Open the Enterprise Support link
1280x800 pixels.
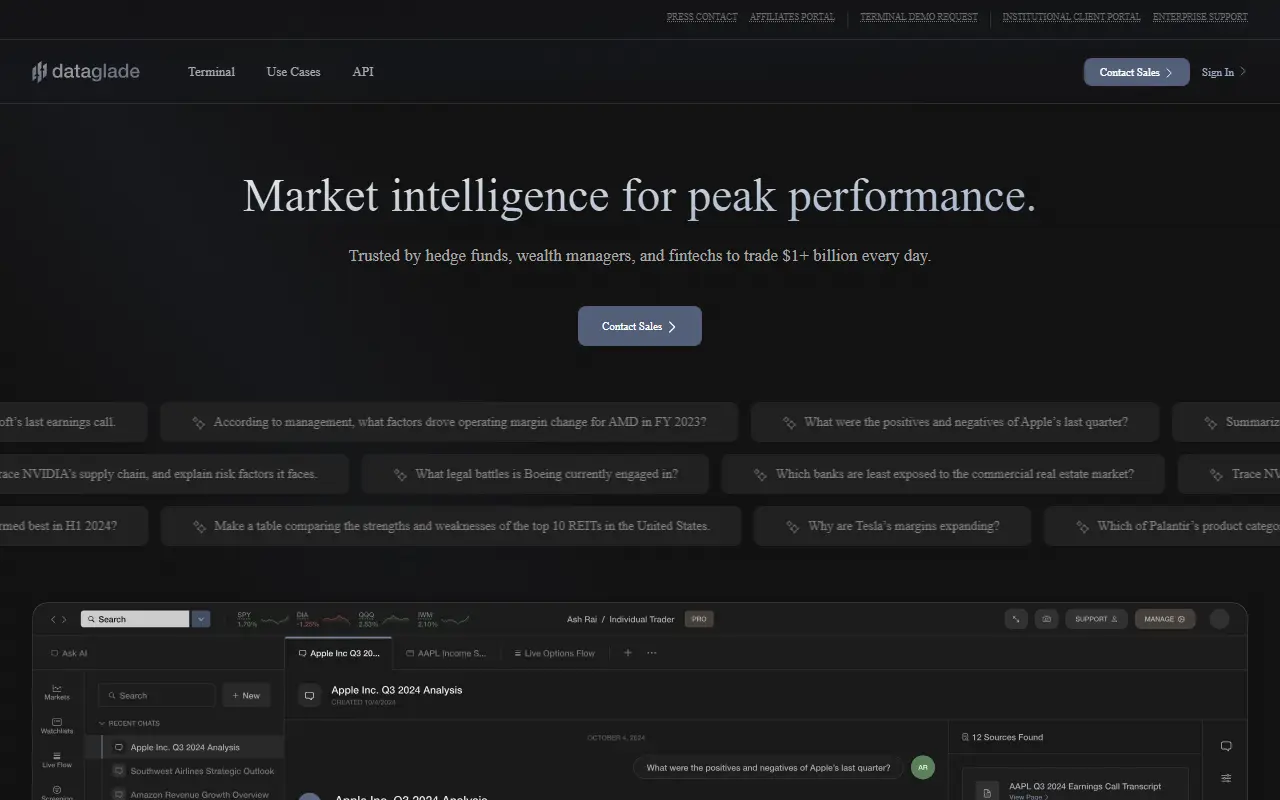[1200, 17]
